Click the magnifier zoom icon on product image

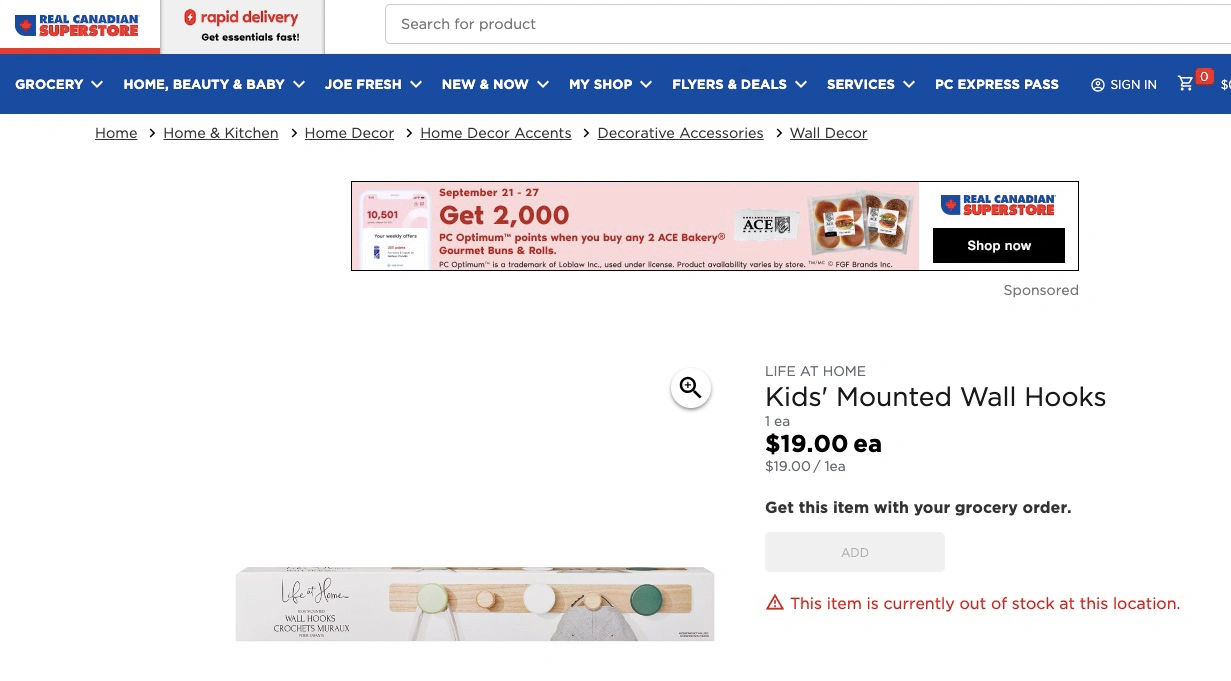(x=690, y=388)
